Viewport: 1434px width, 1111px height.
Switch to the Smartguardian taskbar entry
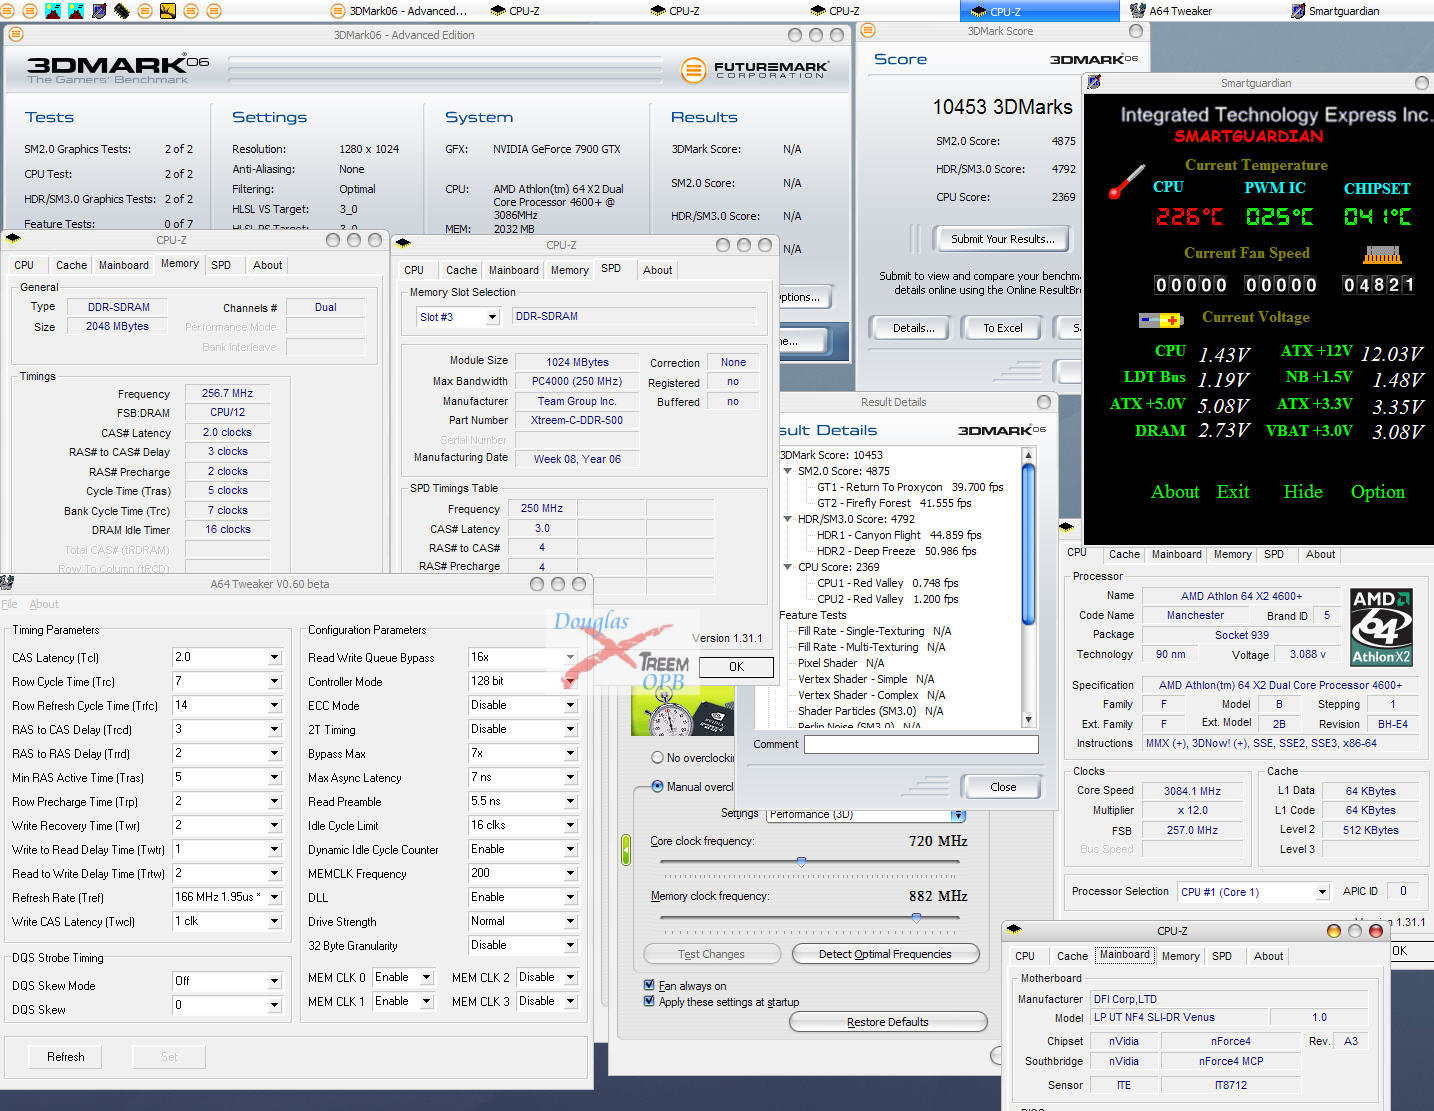pos(1334,11)
